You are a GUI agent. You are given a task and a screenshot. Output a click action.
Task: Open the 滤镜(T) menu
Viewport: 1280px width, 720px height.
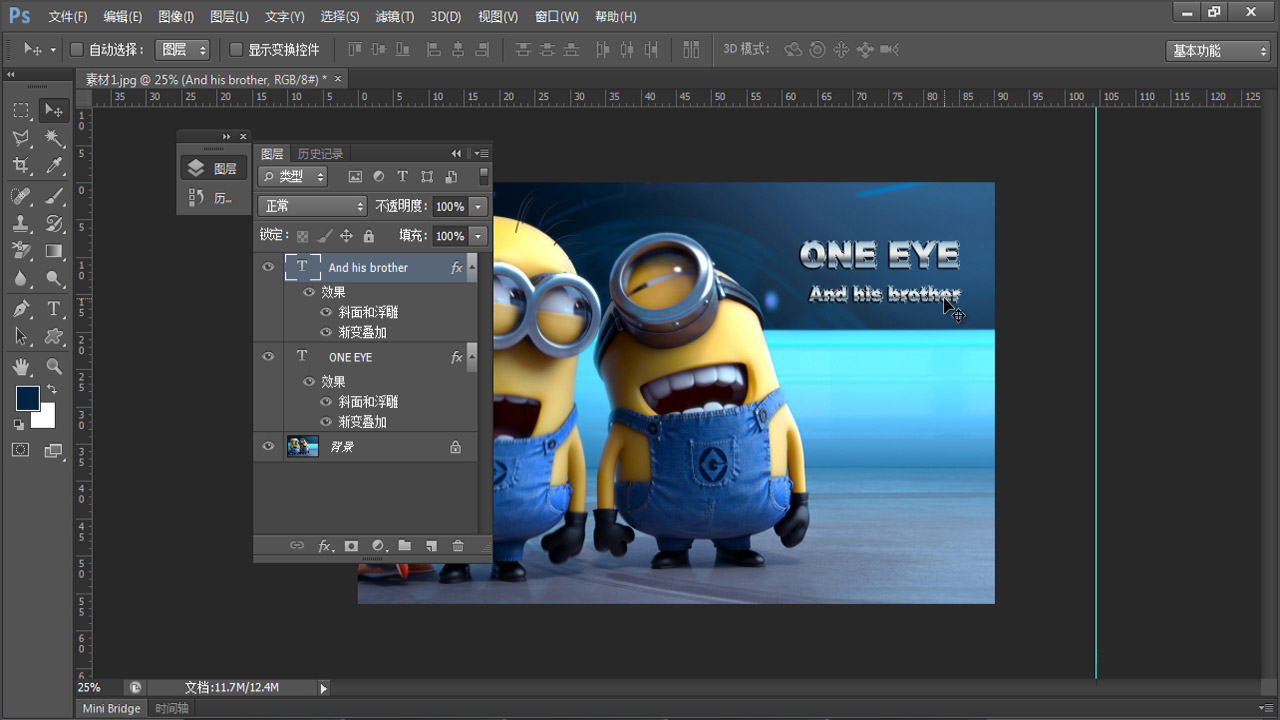pyautogui.click(x=394, y=17)
